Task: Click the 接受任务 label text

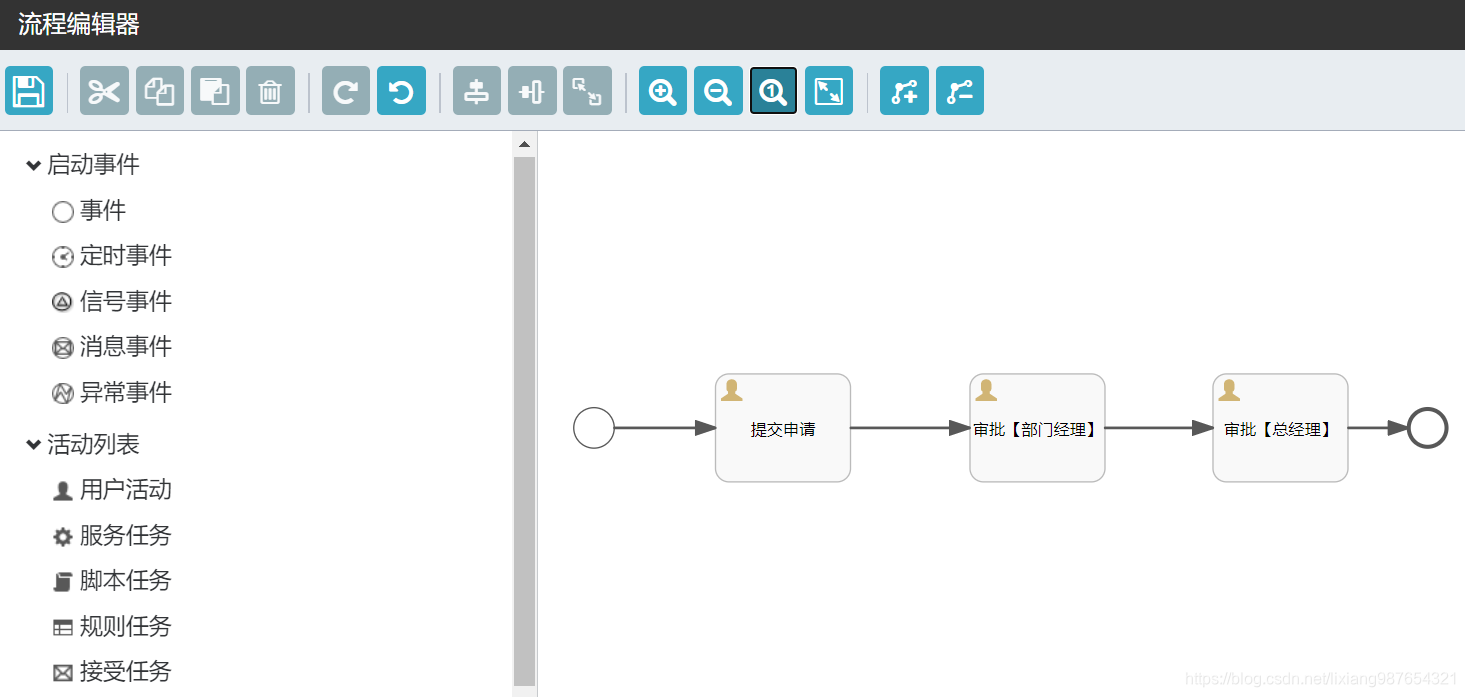Action: point(126,672)
